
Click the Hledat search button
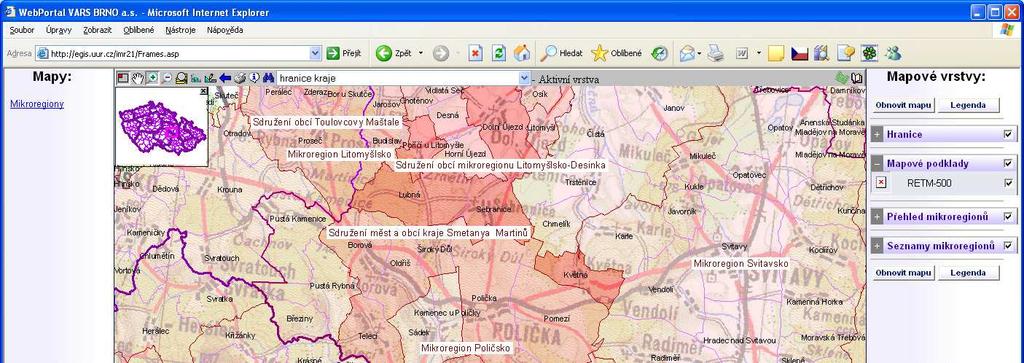(x=562, y=54)
